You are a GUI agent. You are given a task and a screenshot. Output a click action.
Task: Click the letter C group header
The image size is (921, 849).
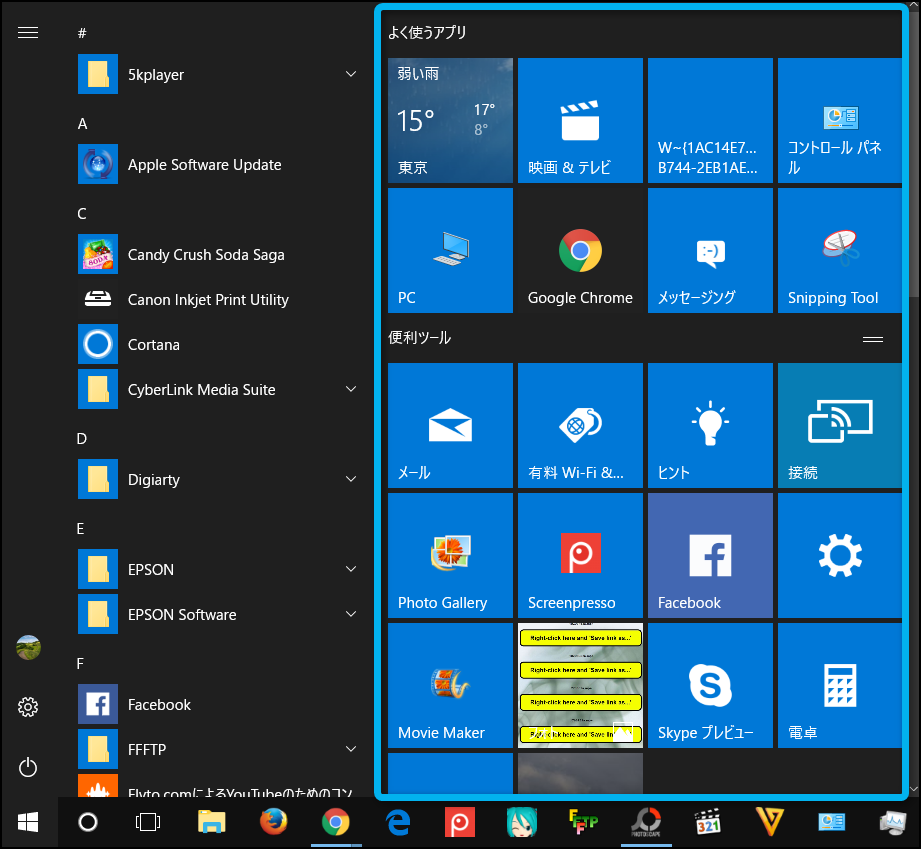[82, 214]
